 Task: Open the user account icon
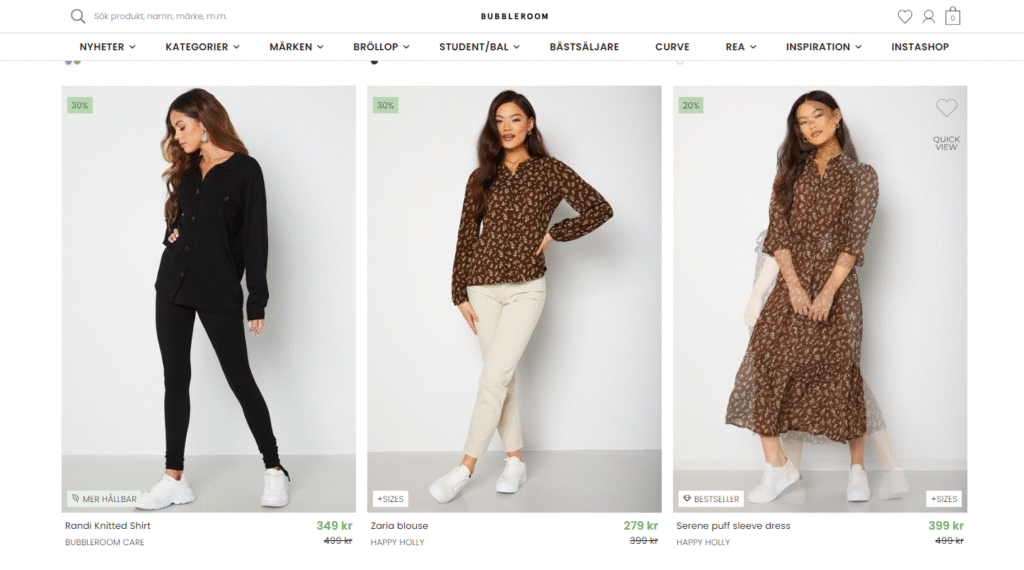click(x=929, y=16)
